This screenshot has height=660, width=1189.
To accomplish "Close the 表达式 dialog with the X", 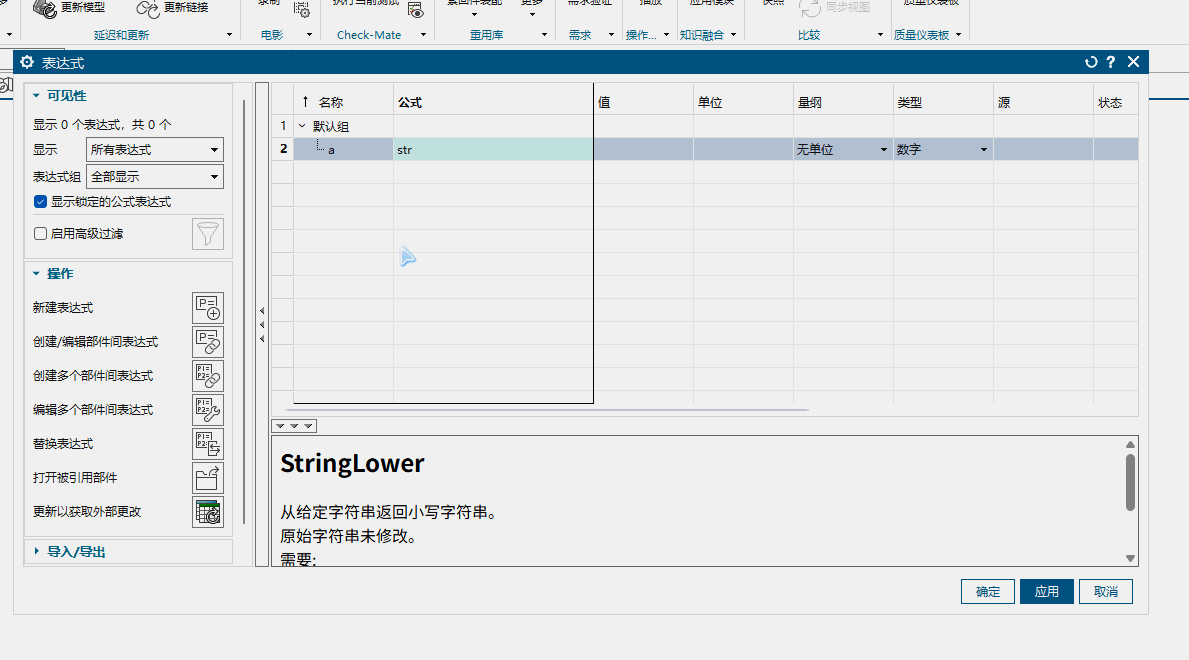I will (x=1134, y=62).
